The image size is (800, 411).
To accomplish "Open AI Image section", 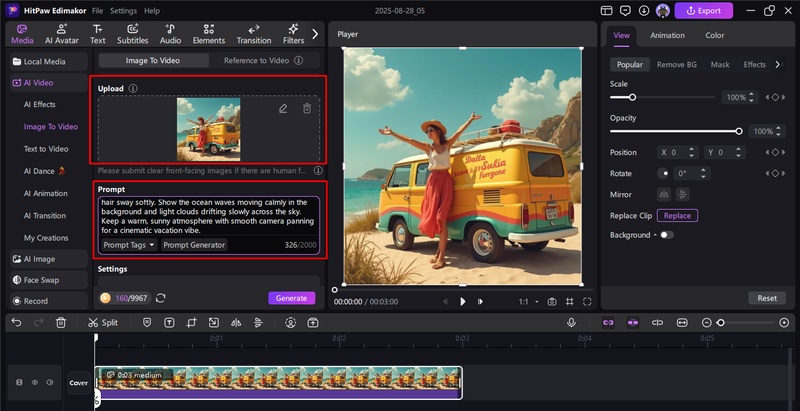I will [x=48, y=259].
